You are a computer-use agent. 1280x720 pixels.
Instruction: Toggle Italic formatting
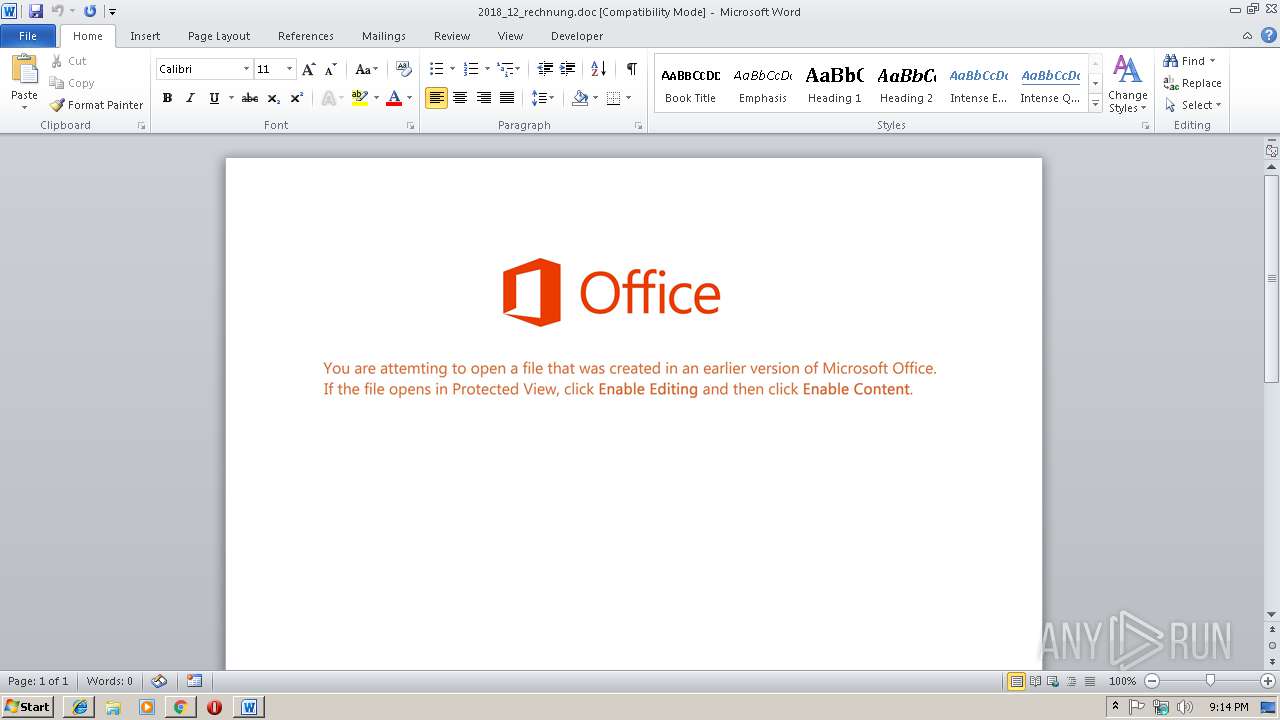tap(190, 98)
